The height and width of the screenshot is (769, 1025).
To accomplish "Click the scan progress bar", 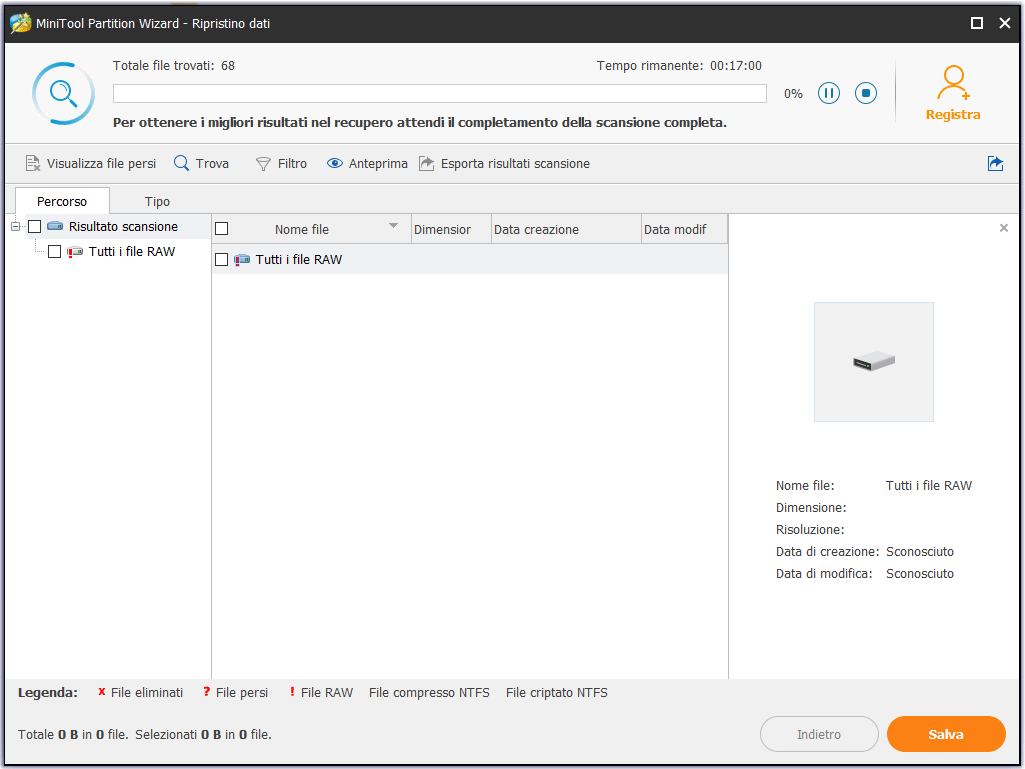I will 439,94.
